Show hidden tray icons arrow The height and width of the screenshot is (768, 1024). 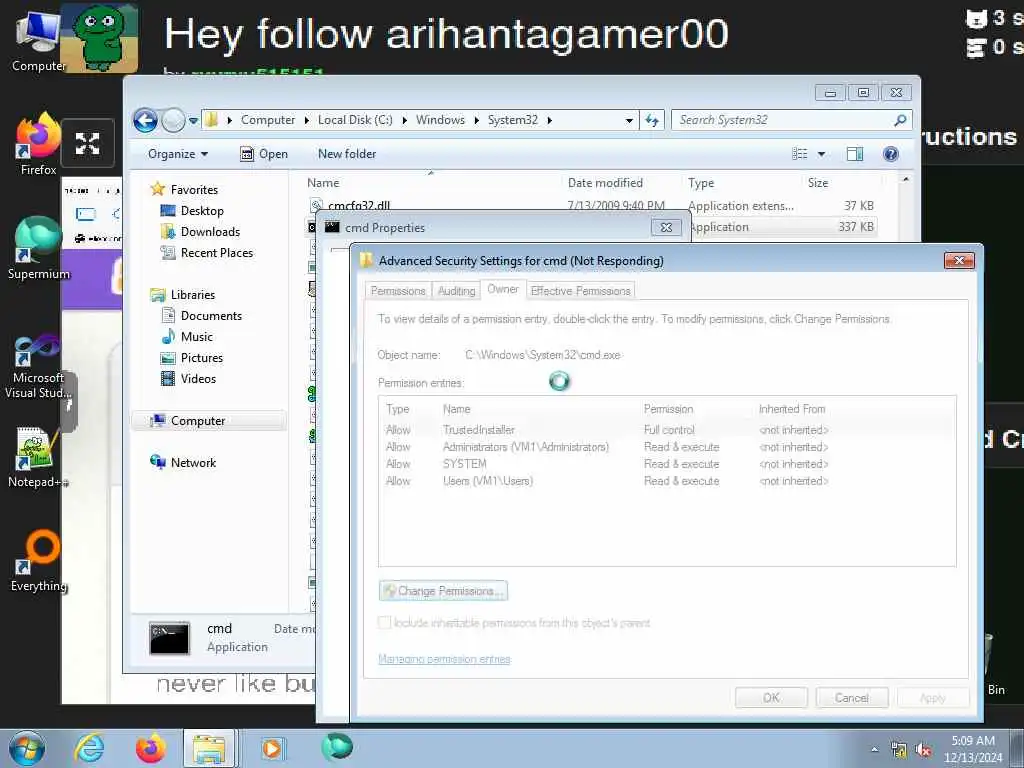pyautogui.click(x=874, y=750)
